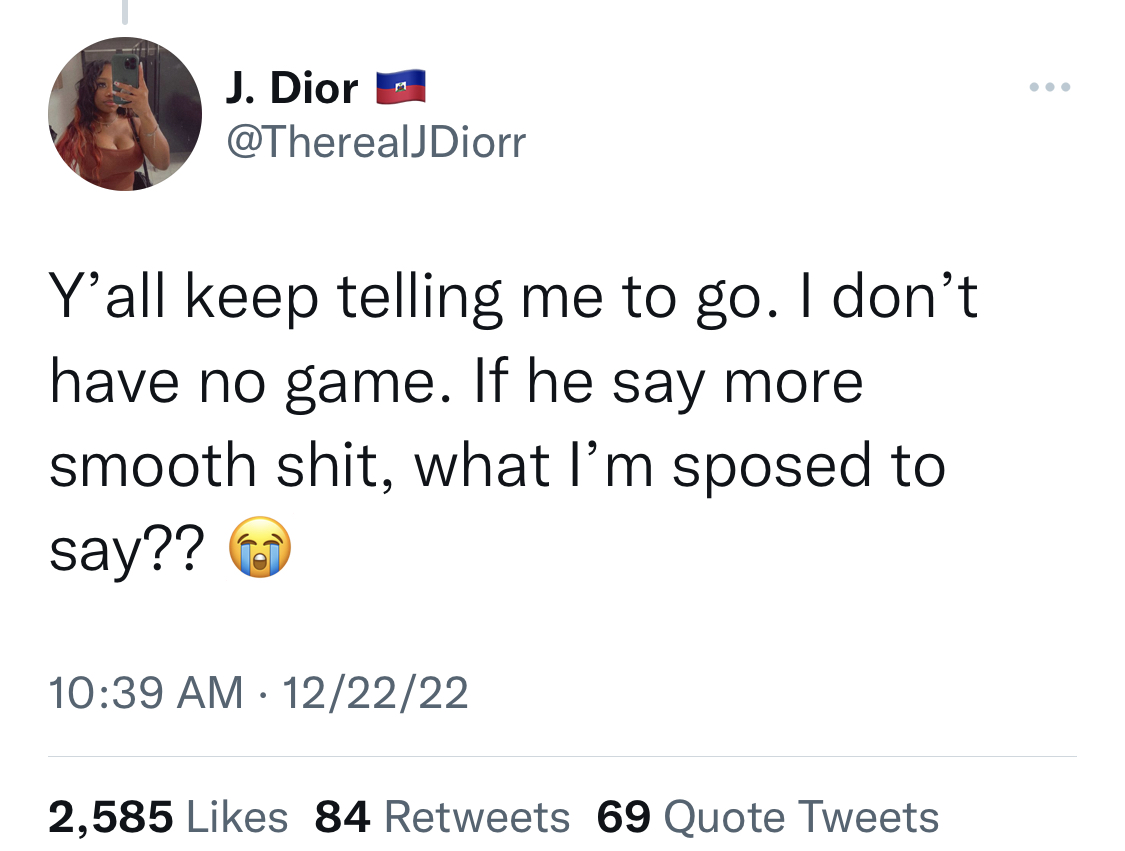Open the @TherealJDiorr handle link

point(377,141)
